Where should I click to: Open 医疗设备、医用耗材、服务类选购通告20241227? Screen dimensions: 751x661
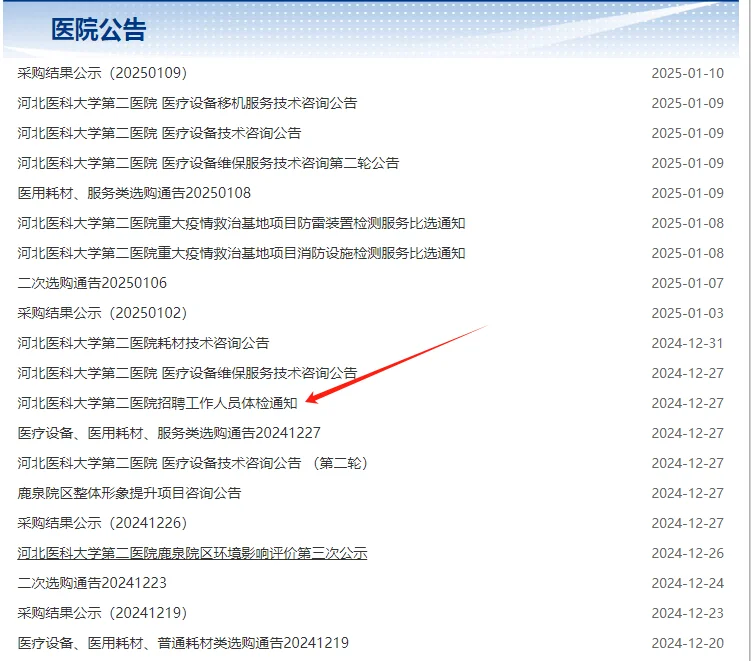(x=169, y=433)
